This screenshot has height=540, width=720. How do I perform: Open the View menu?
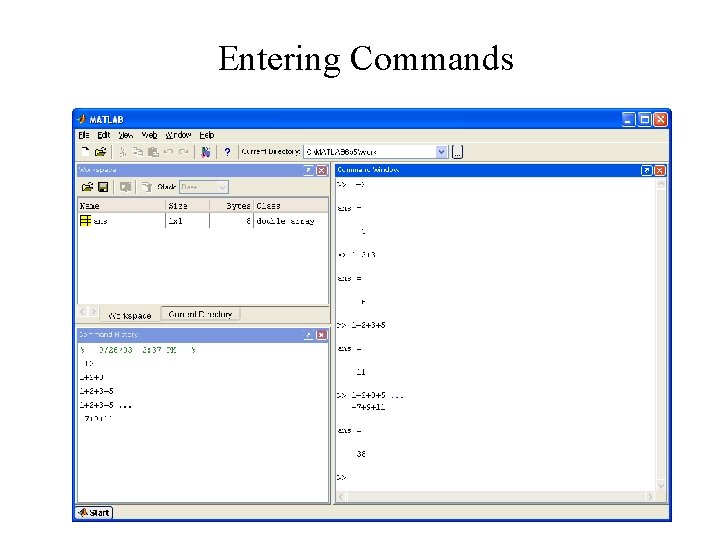coord(125,135)
